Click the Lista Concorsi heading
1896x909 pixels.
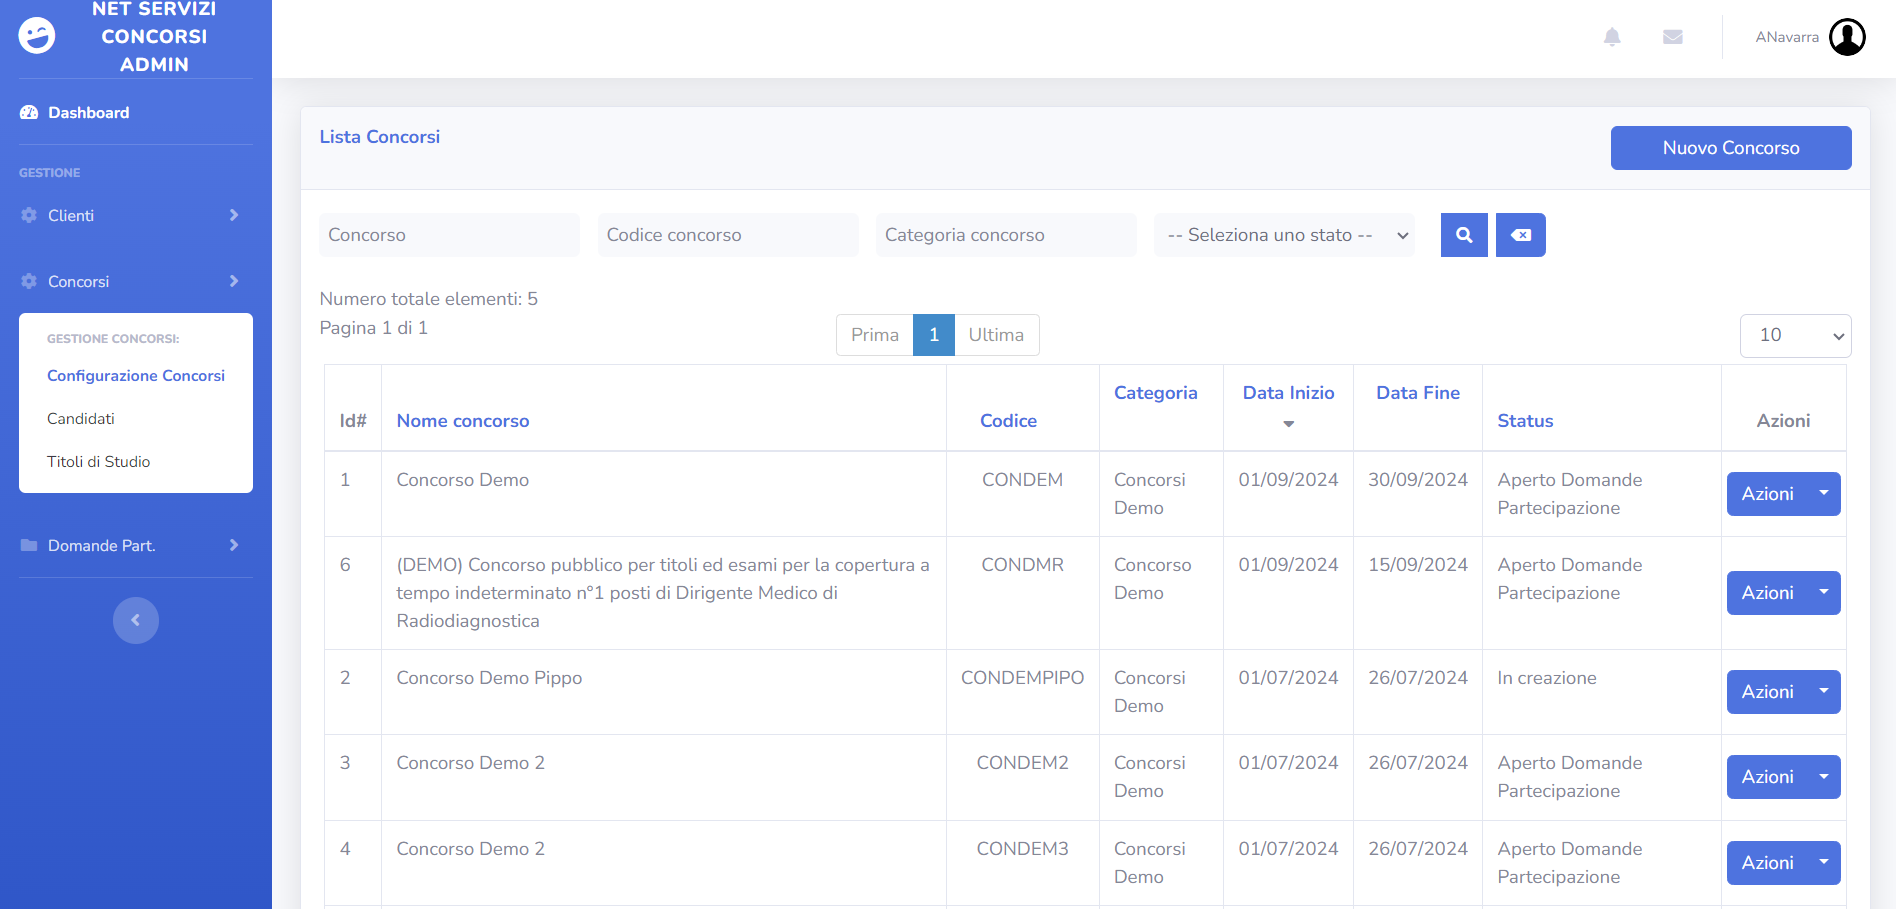click(380, 137)
